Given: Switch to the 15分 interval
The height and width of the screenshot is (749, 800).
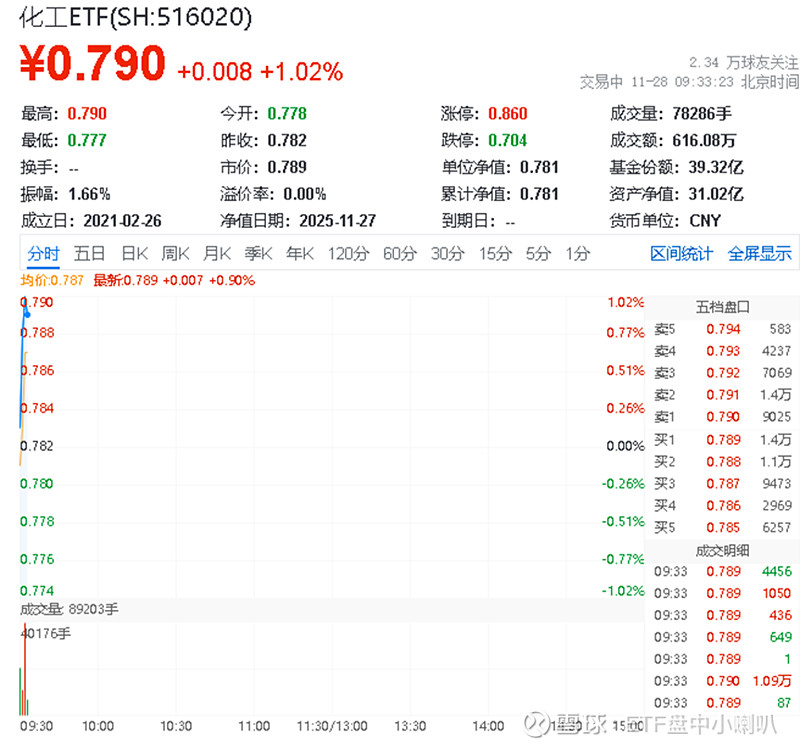Looking at the screenshot, I should coord(494,254).
